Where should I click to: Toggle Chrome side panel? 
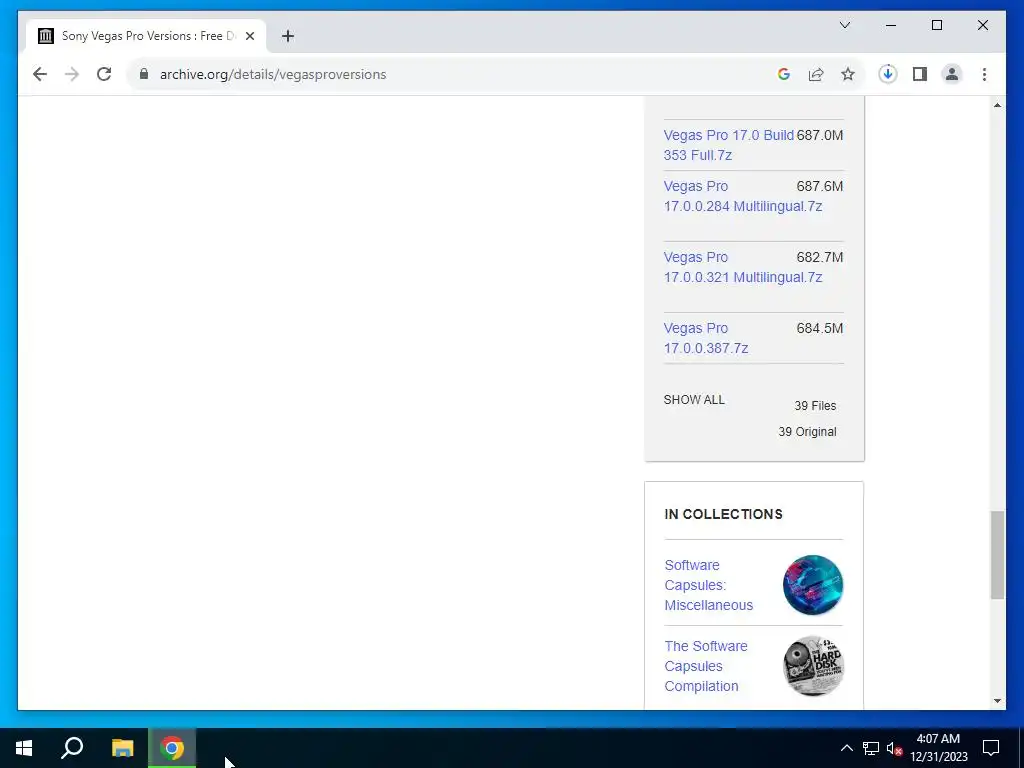coord(920,74)
